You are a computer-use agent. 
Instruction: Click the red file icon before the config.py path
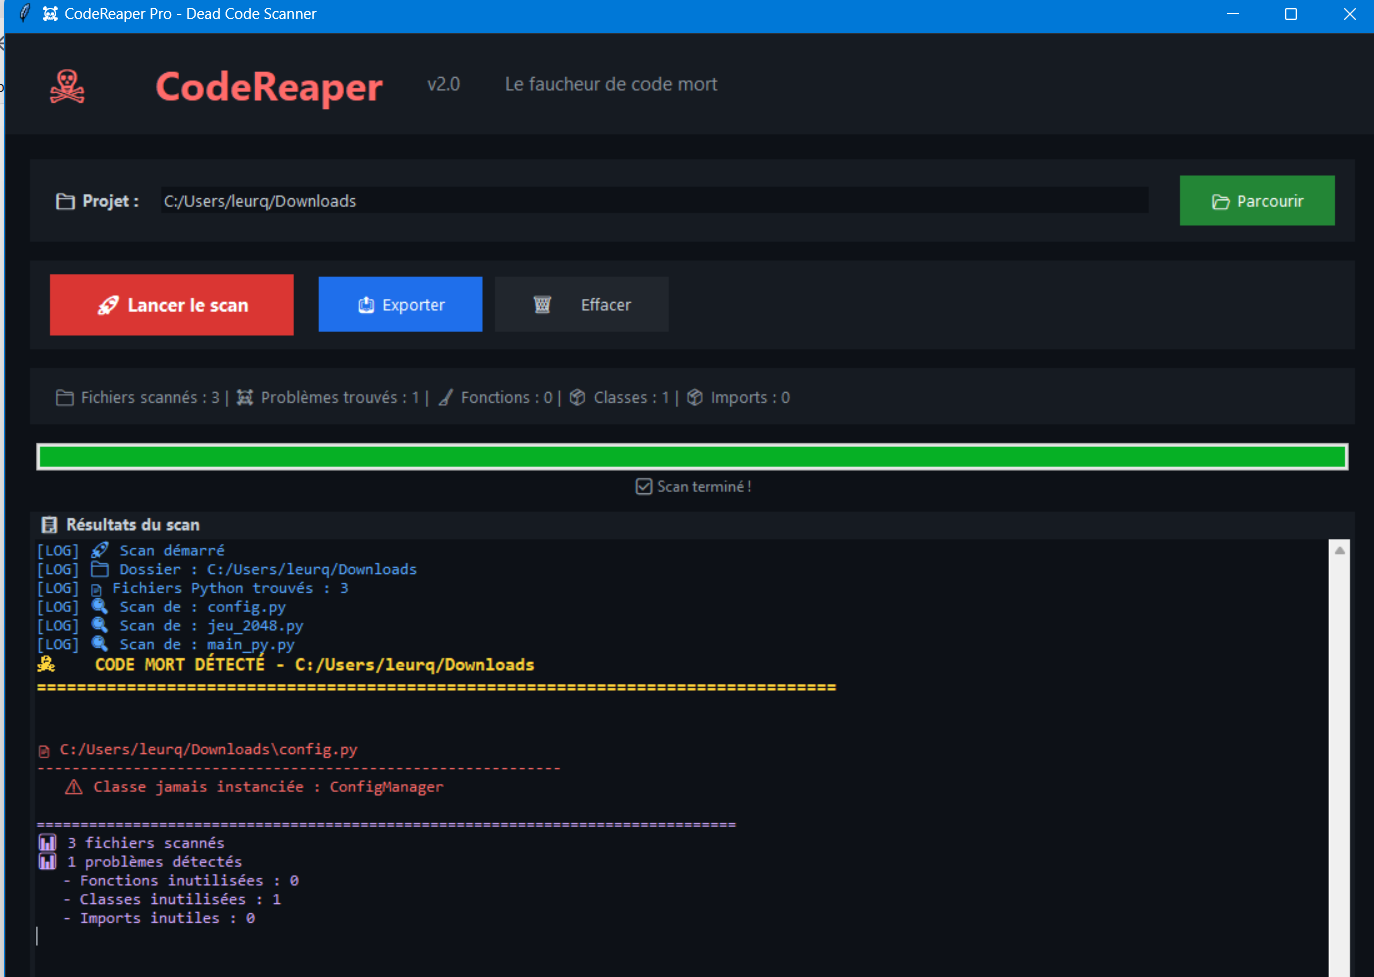[44, 751]
